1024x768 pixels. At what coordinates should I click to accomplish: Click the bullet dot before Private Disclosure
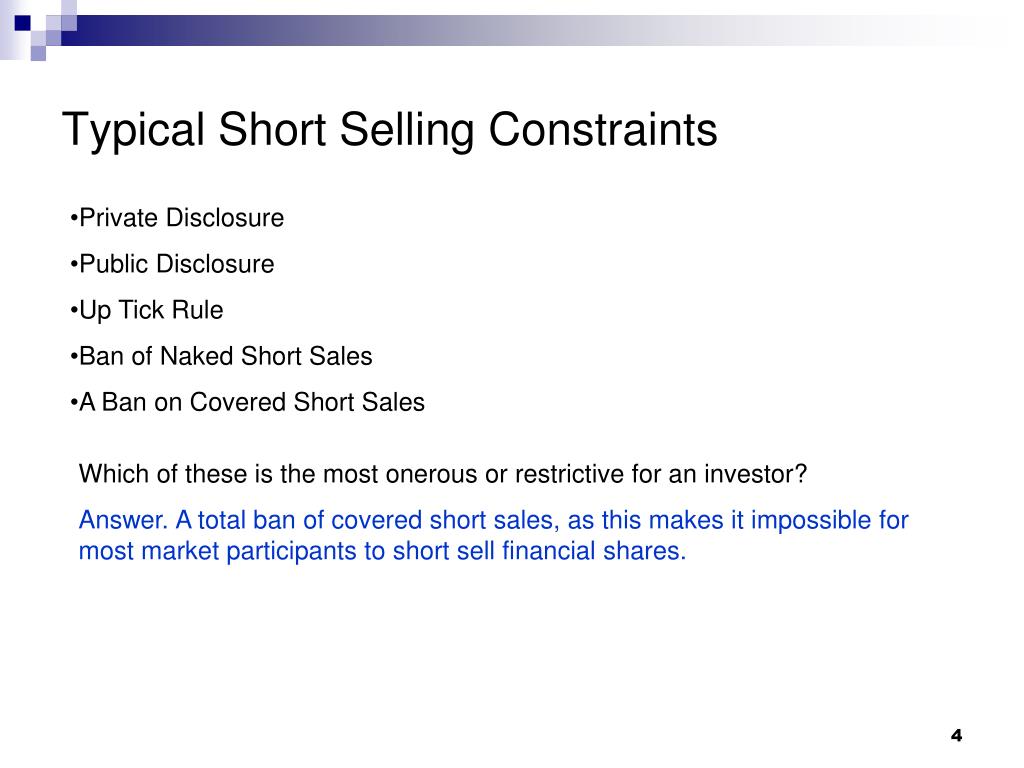tap(74, 217)
